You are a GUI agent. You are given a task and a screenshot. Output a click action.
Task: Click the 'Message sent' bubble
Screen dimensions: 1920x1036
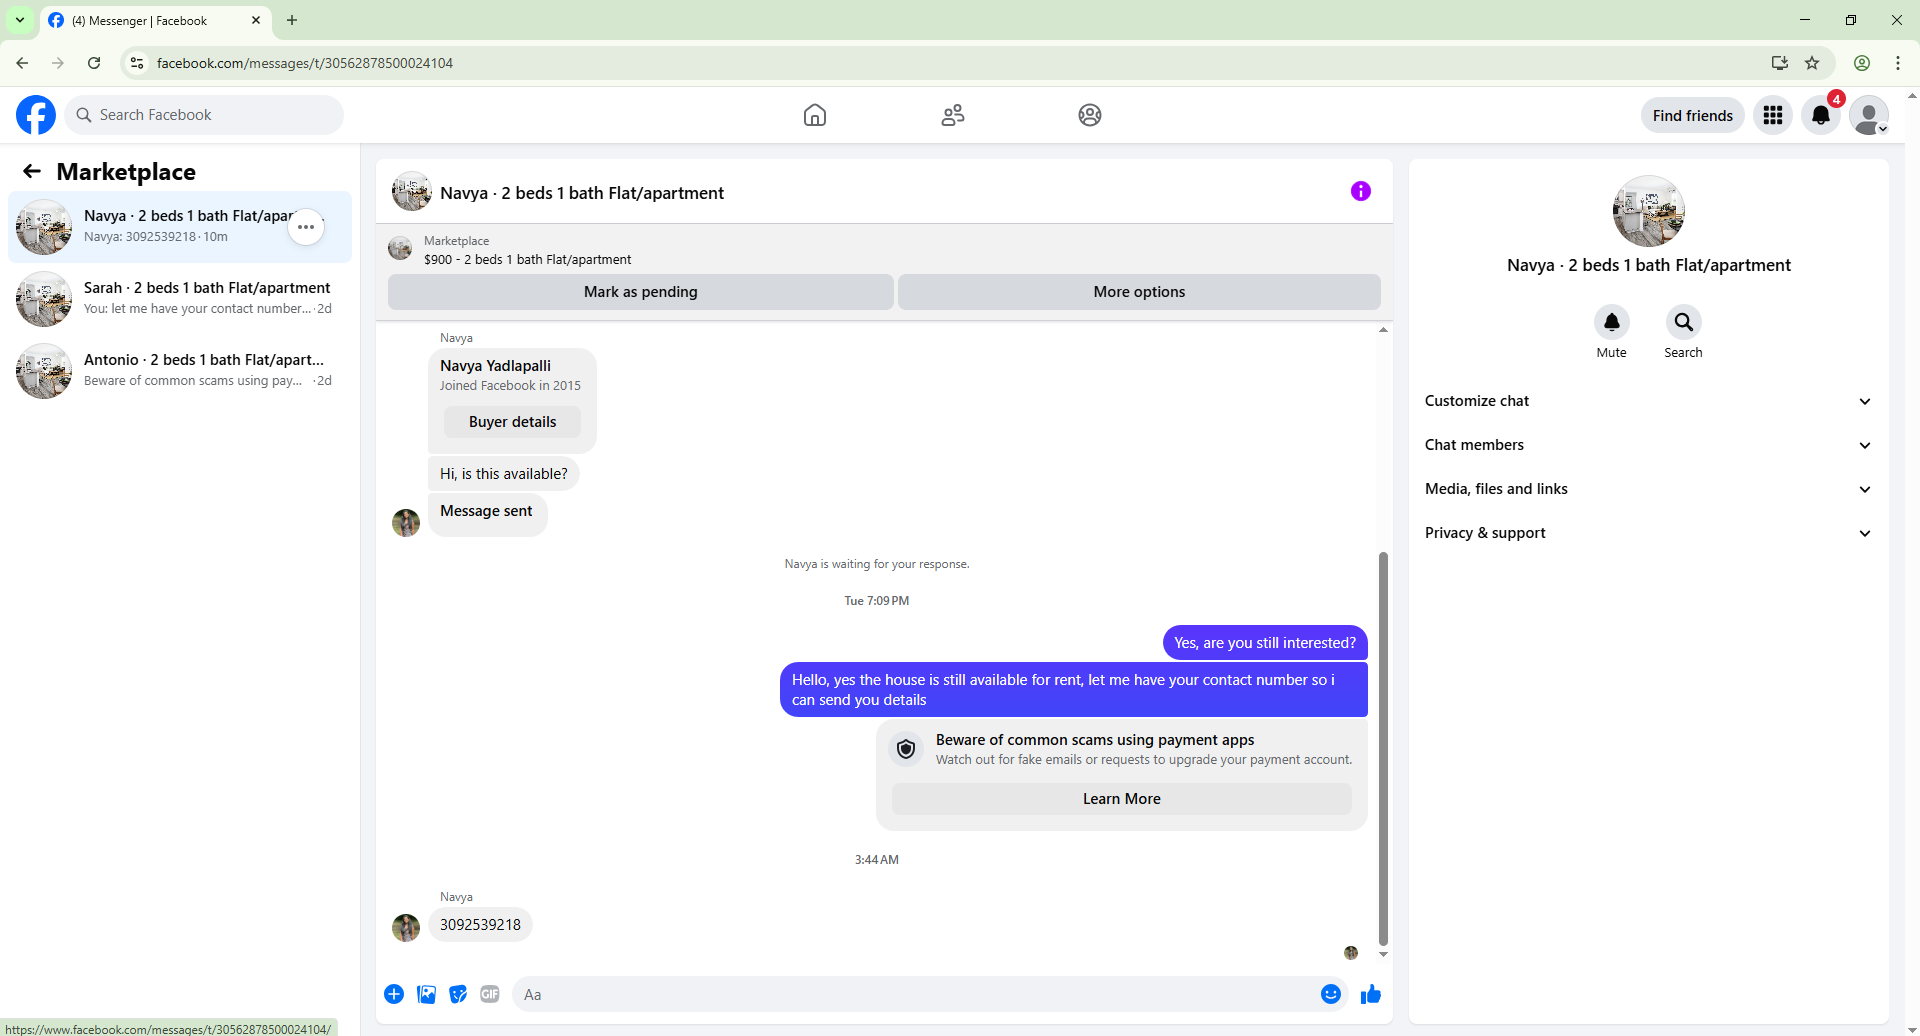click(x=487, y=515)
